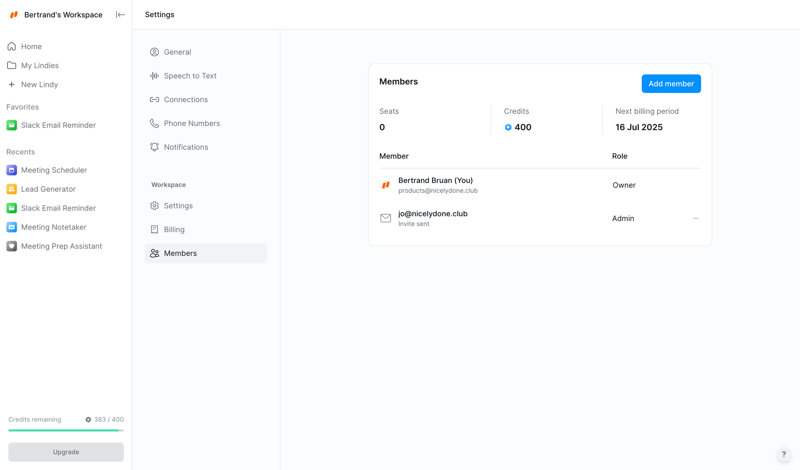Click the credits remaining coin icon
The height and width of the screenshot is (470, 800).
[88, 419]
